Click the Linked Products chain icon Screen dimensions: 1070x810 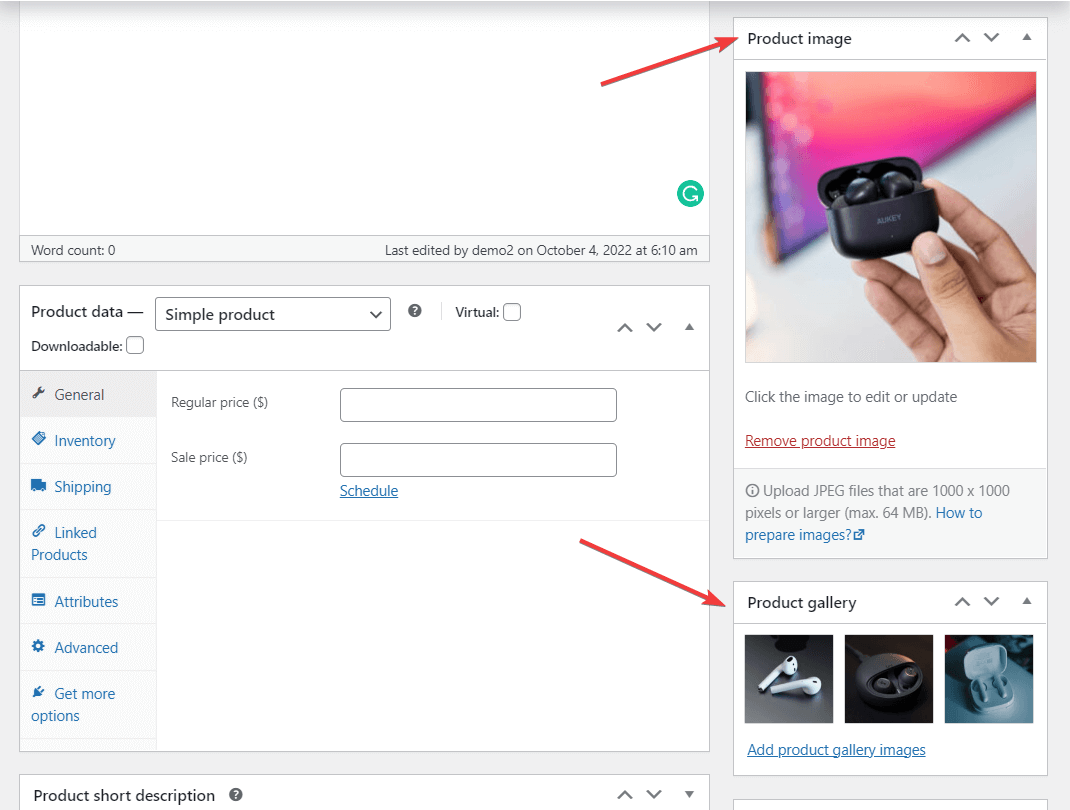tap(39, 531)
